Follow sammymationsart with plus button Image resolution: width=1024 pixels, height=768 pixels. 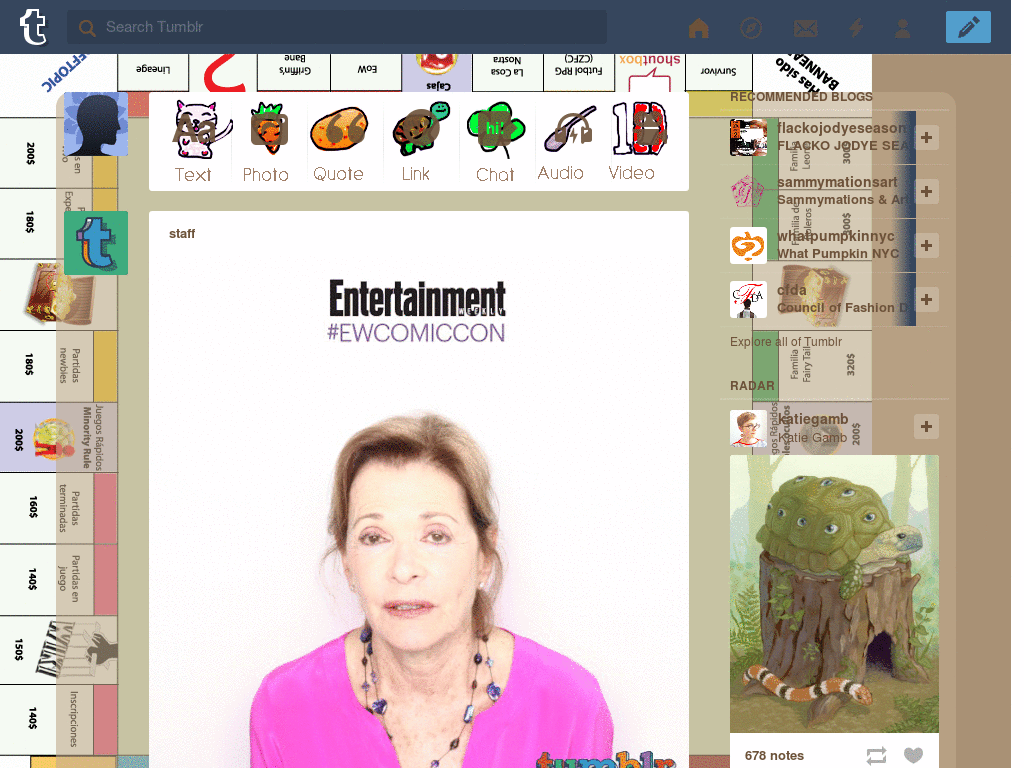click(x=926, y=191)
